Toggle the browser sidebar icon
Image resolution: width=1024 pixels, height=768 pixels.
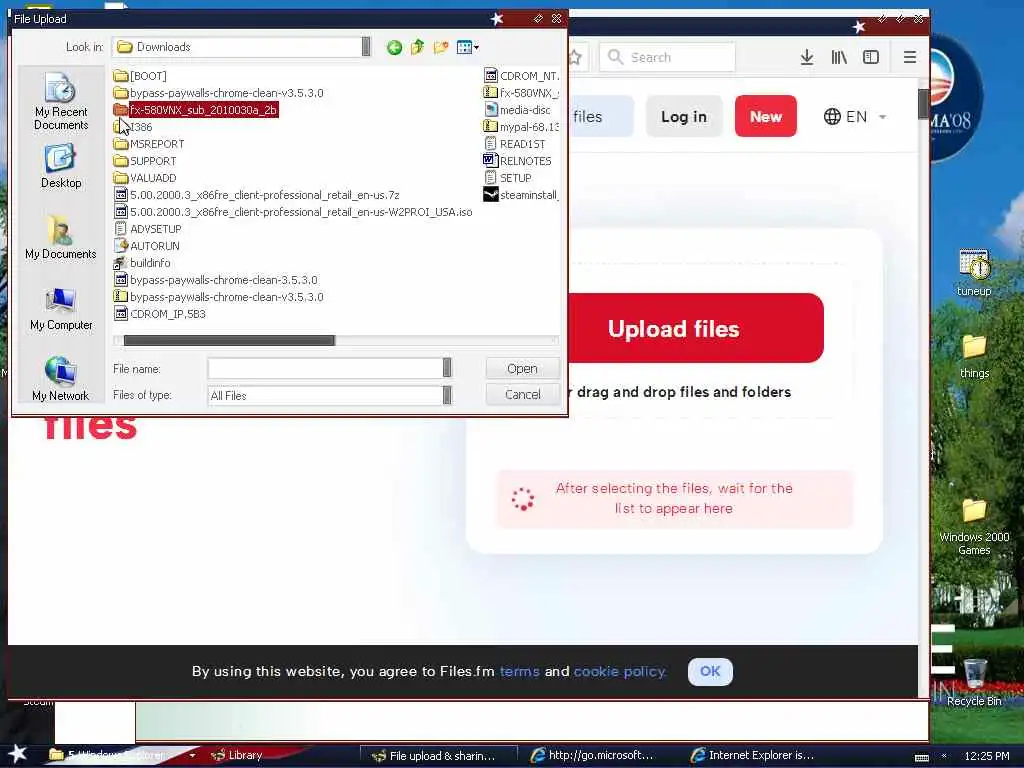871,57
